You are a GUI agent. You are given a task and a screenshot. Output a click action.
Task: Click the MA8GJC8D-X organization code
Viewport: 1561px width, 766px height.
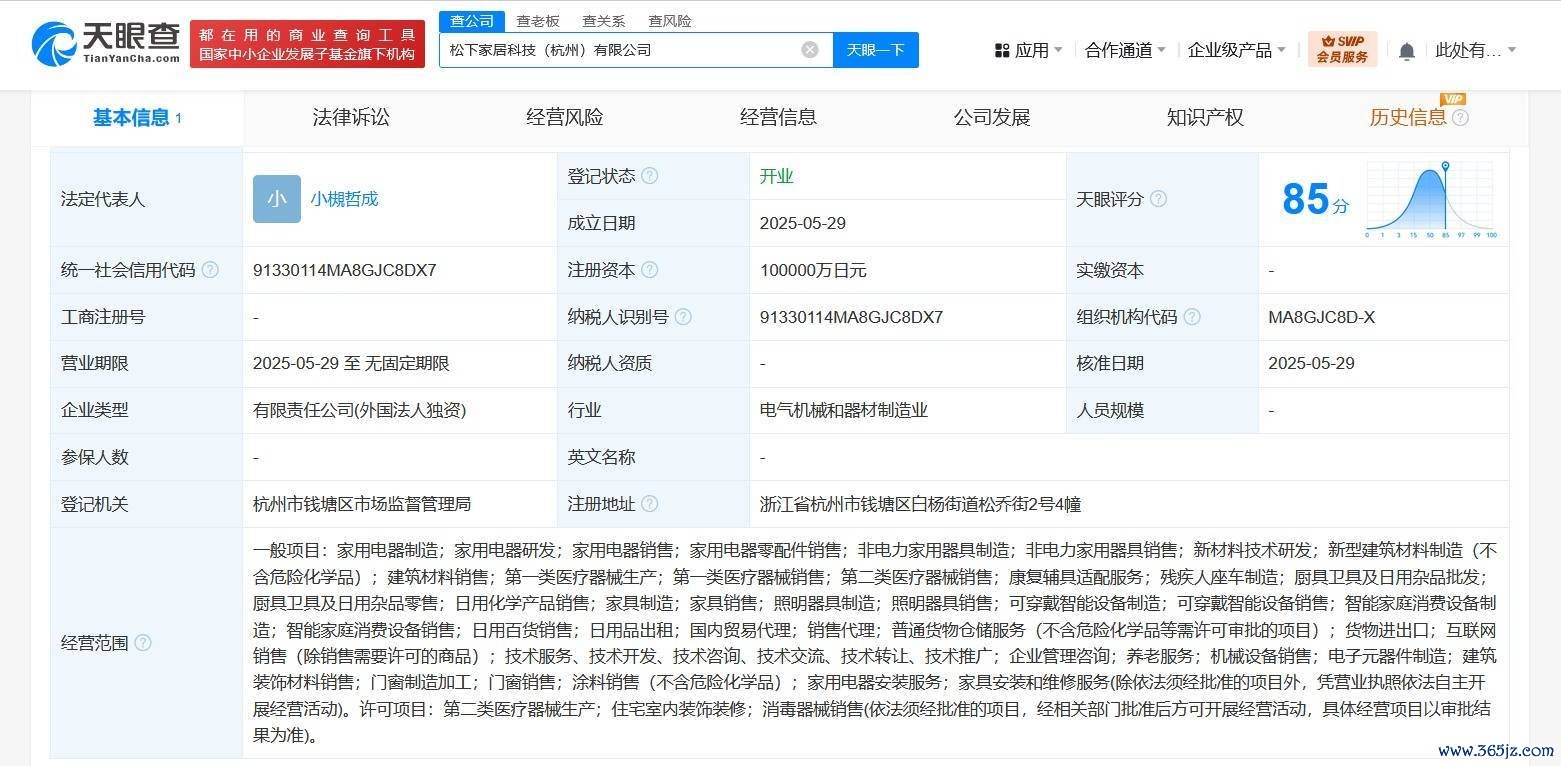pos(1321,317)
